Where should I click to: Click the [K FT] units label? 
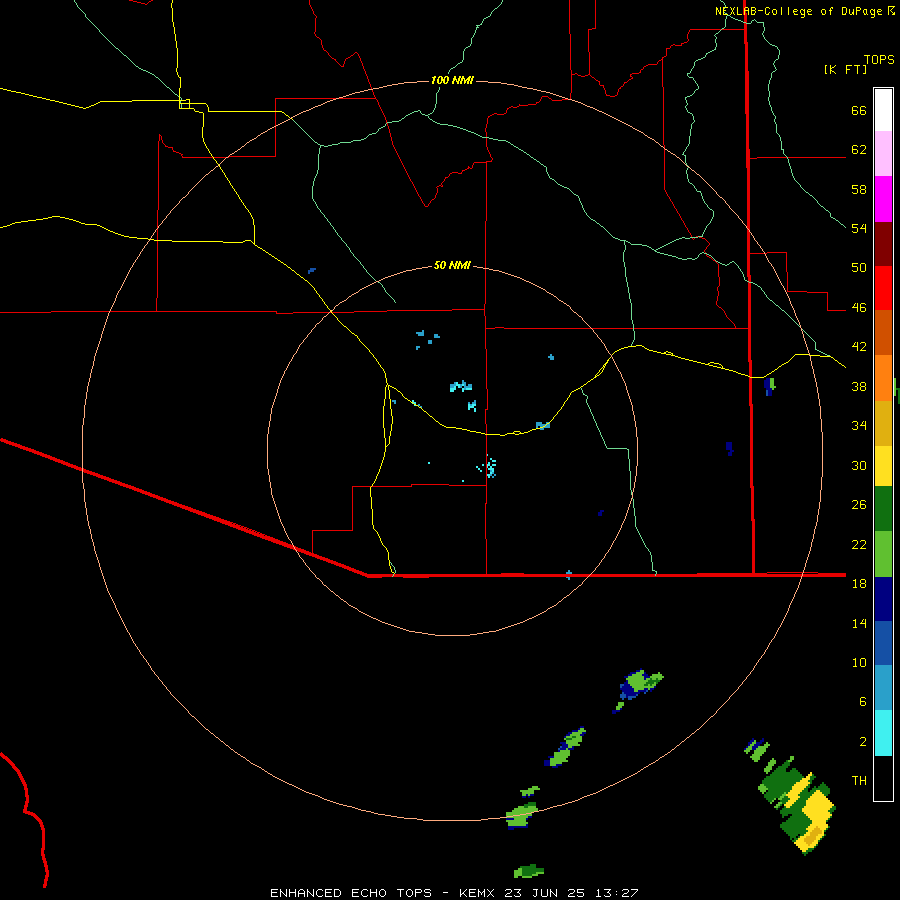[x=845, y=70]
